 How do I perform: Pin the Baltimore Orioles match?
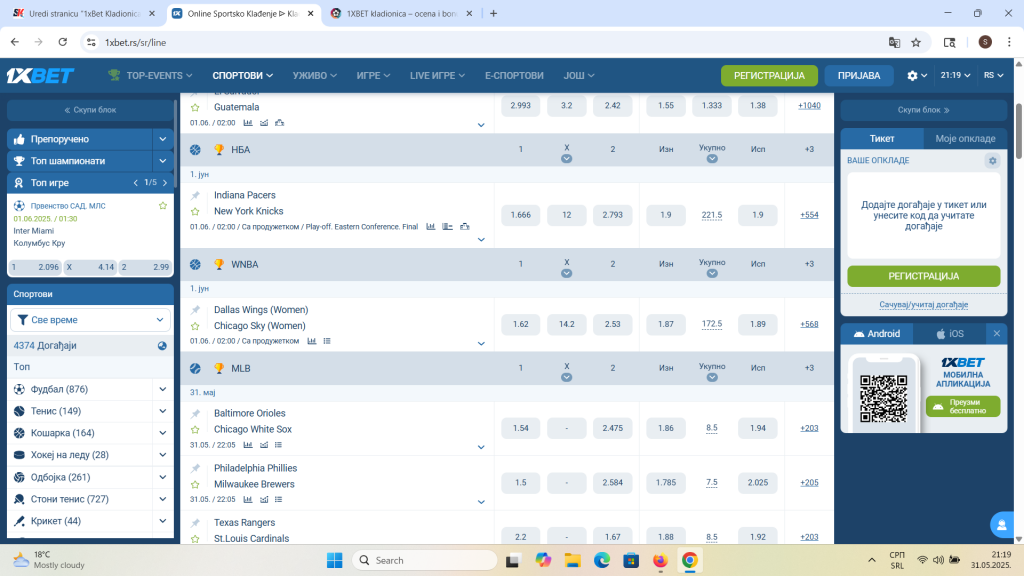pyautogui.click(x=195, y=413)
